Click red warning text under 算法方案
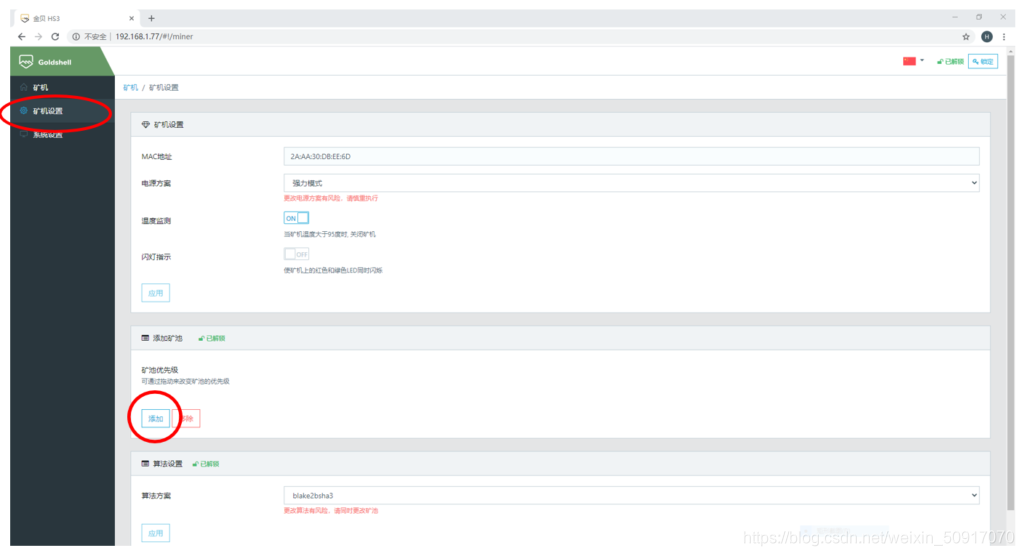Screen dimensions: 1024x556 tap(330, 510)
